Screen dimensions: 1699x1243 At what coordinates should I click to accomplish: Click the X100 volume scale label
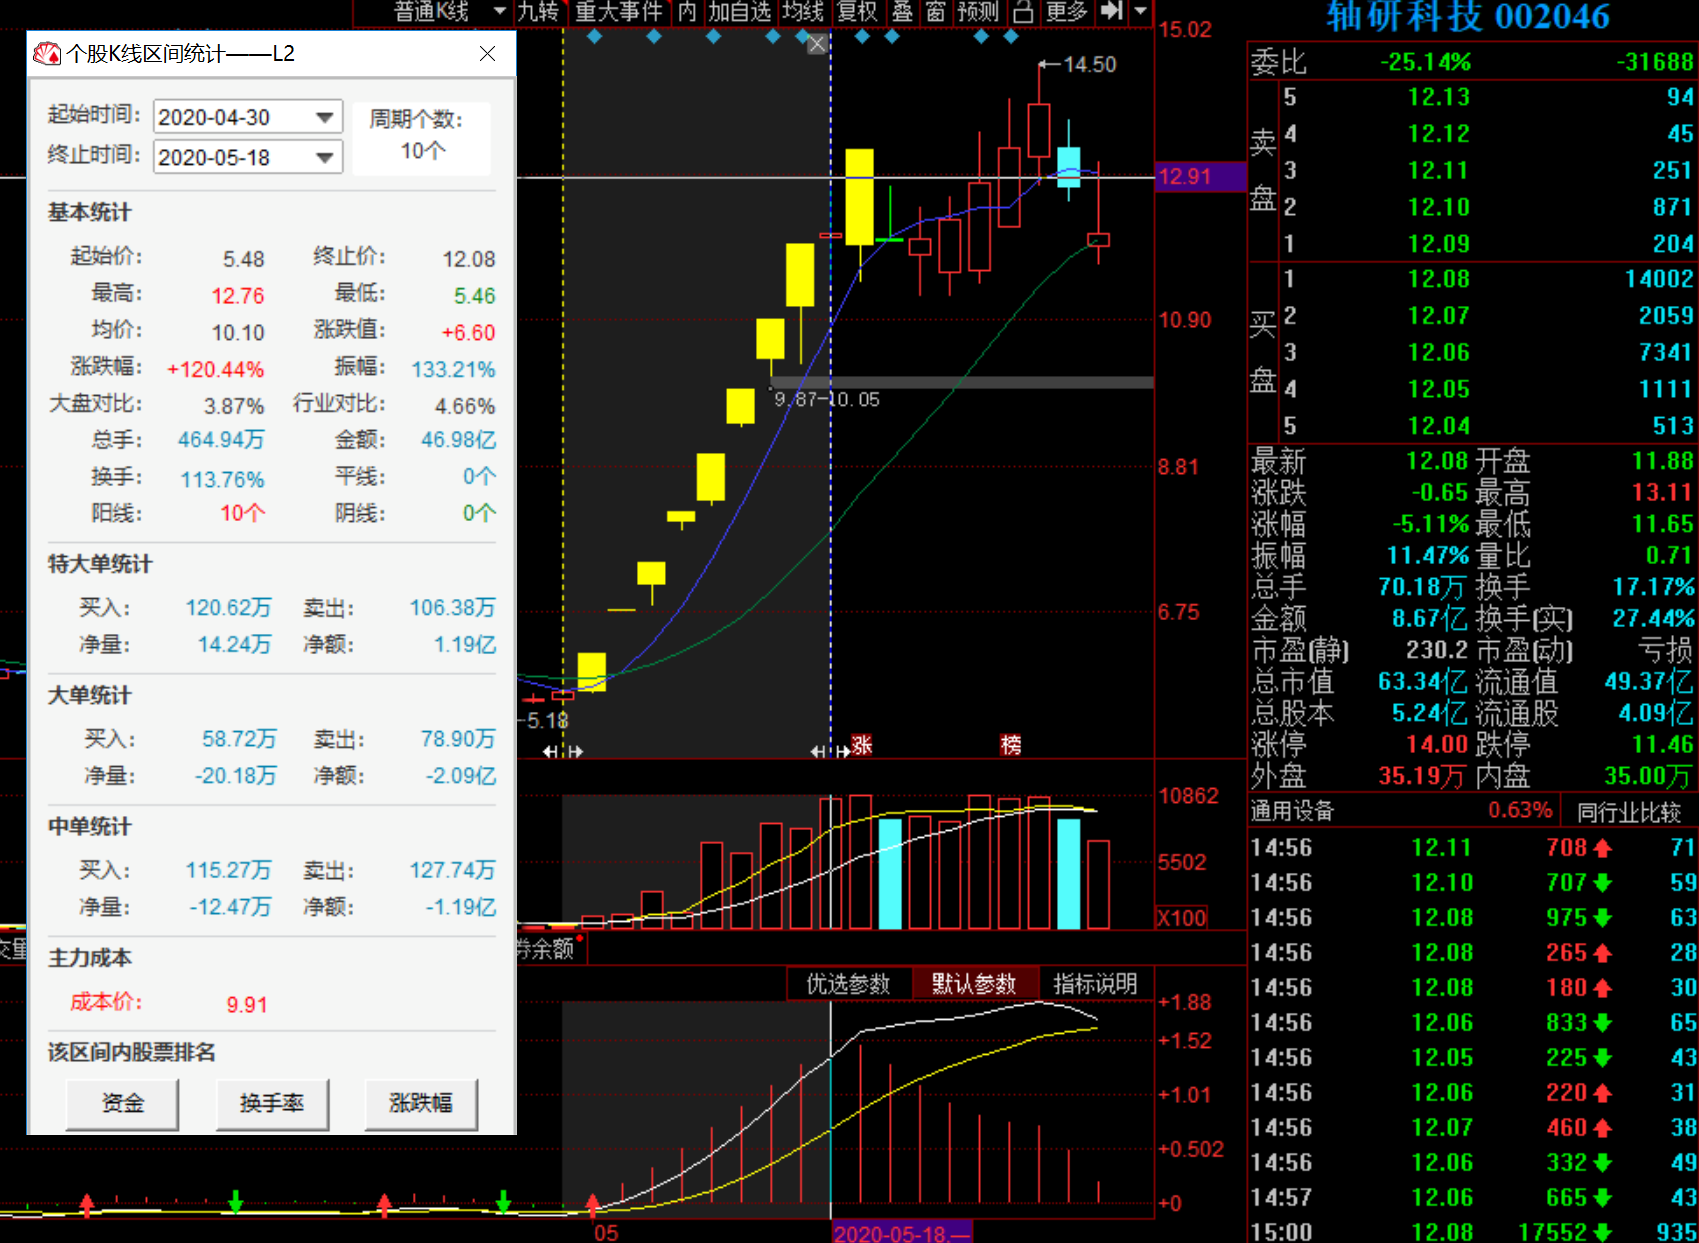1181,918
